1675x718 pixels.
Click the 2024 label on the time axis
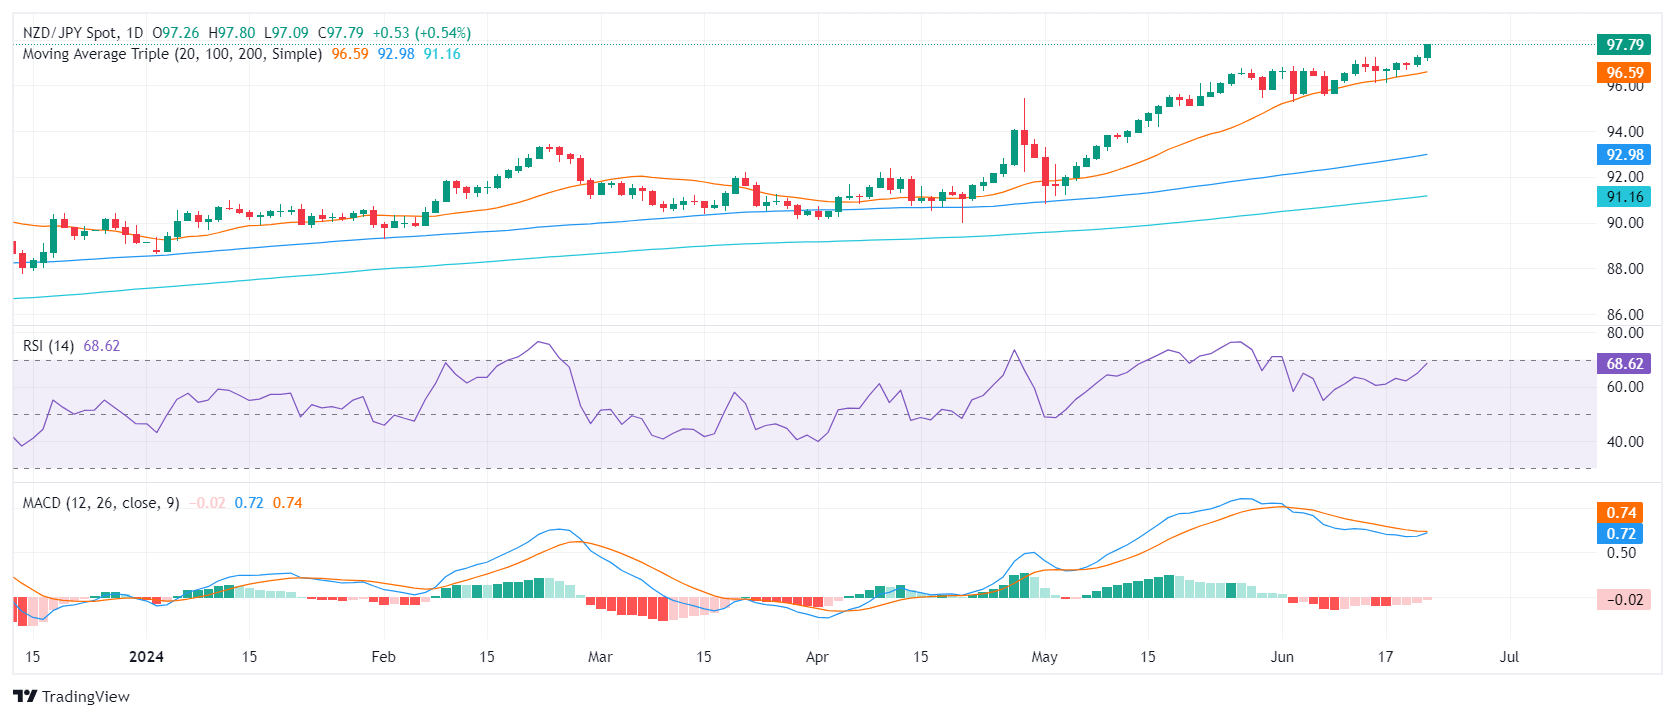click(147, 657)
